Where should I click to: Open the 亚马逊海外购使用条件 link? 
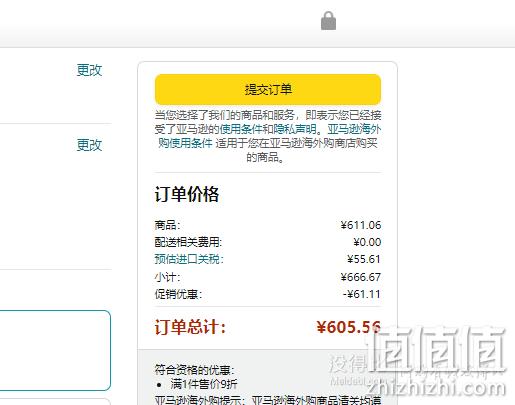tap(269, 136)
